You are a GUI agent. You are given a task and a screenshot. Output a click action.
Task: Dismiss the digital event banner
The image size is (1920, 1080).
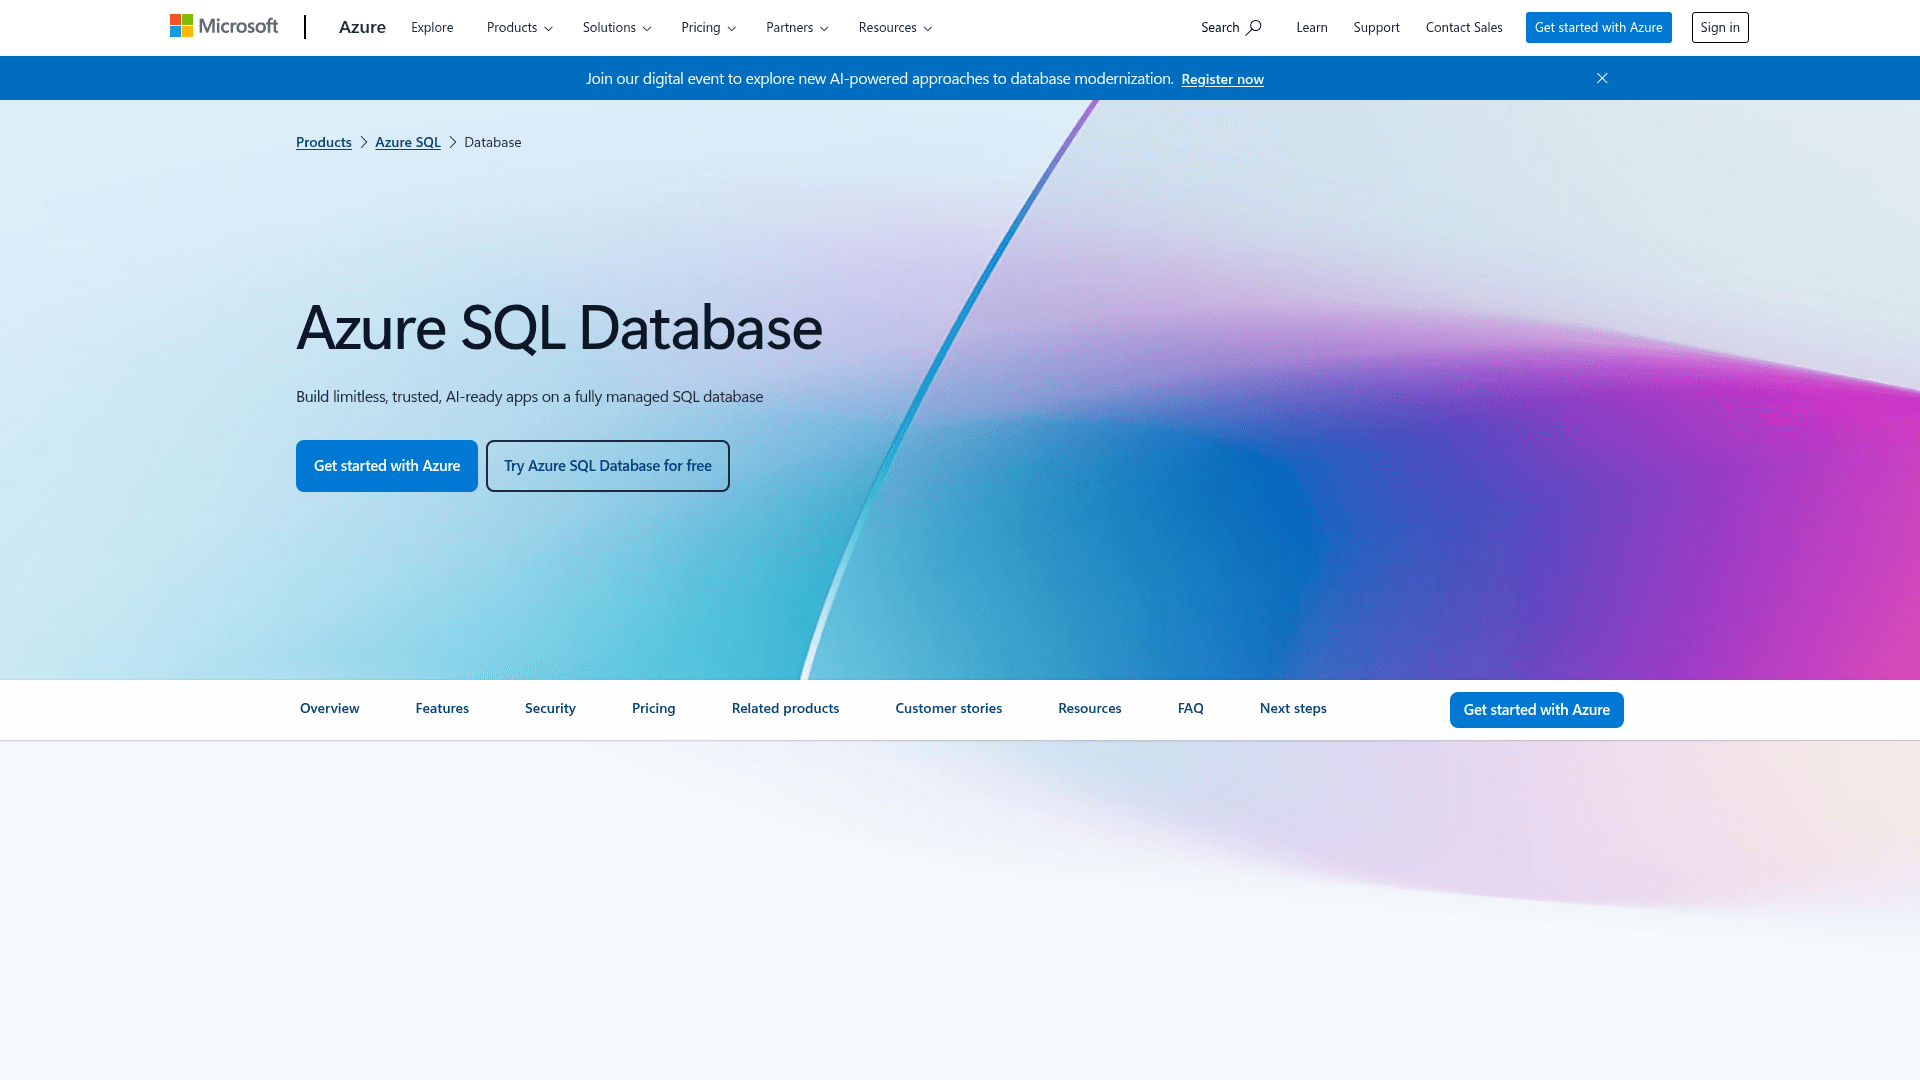coord(1602,78)
